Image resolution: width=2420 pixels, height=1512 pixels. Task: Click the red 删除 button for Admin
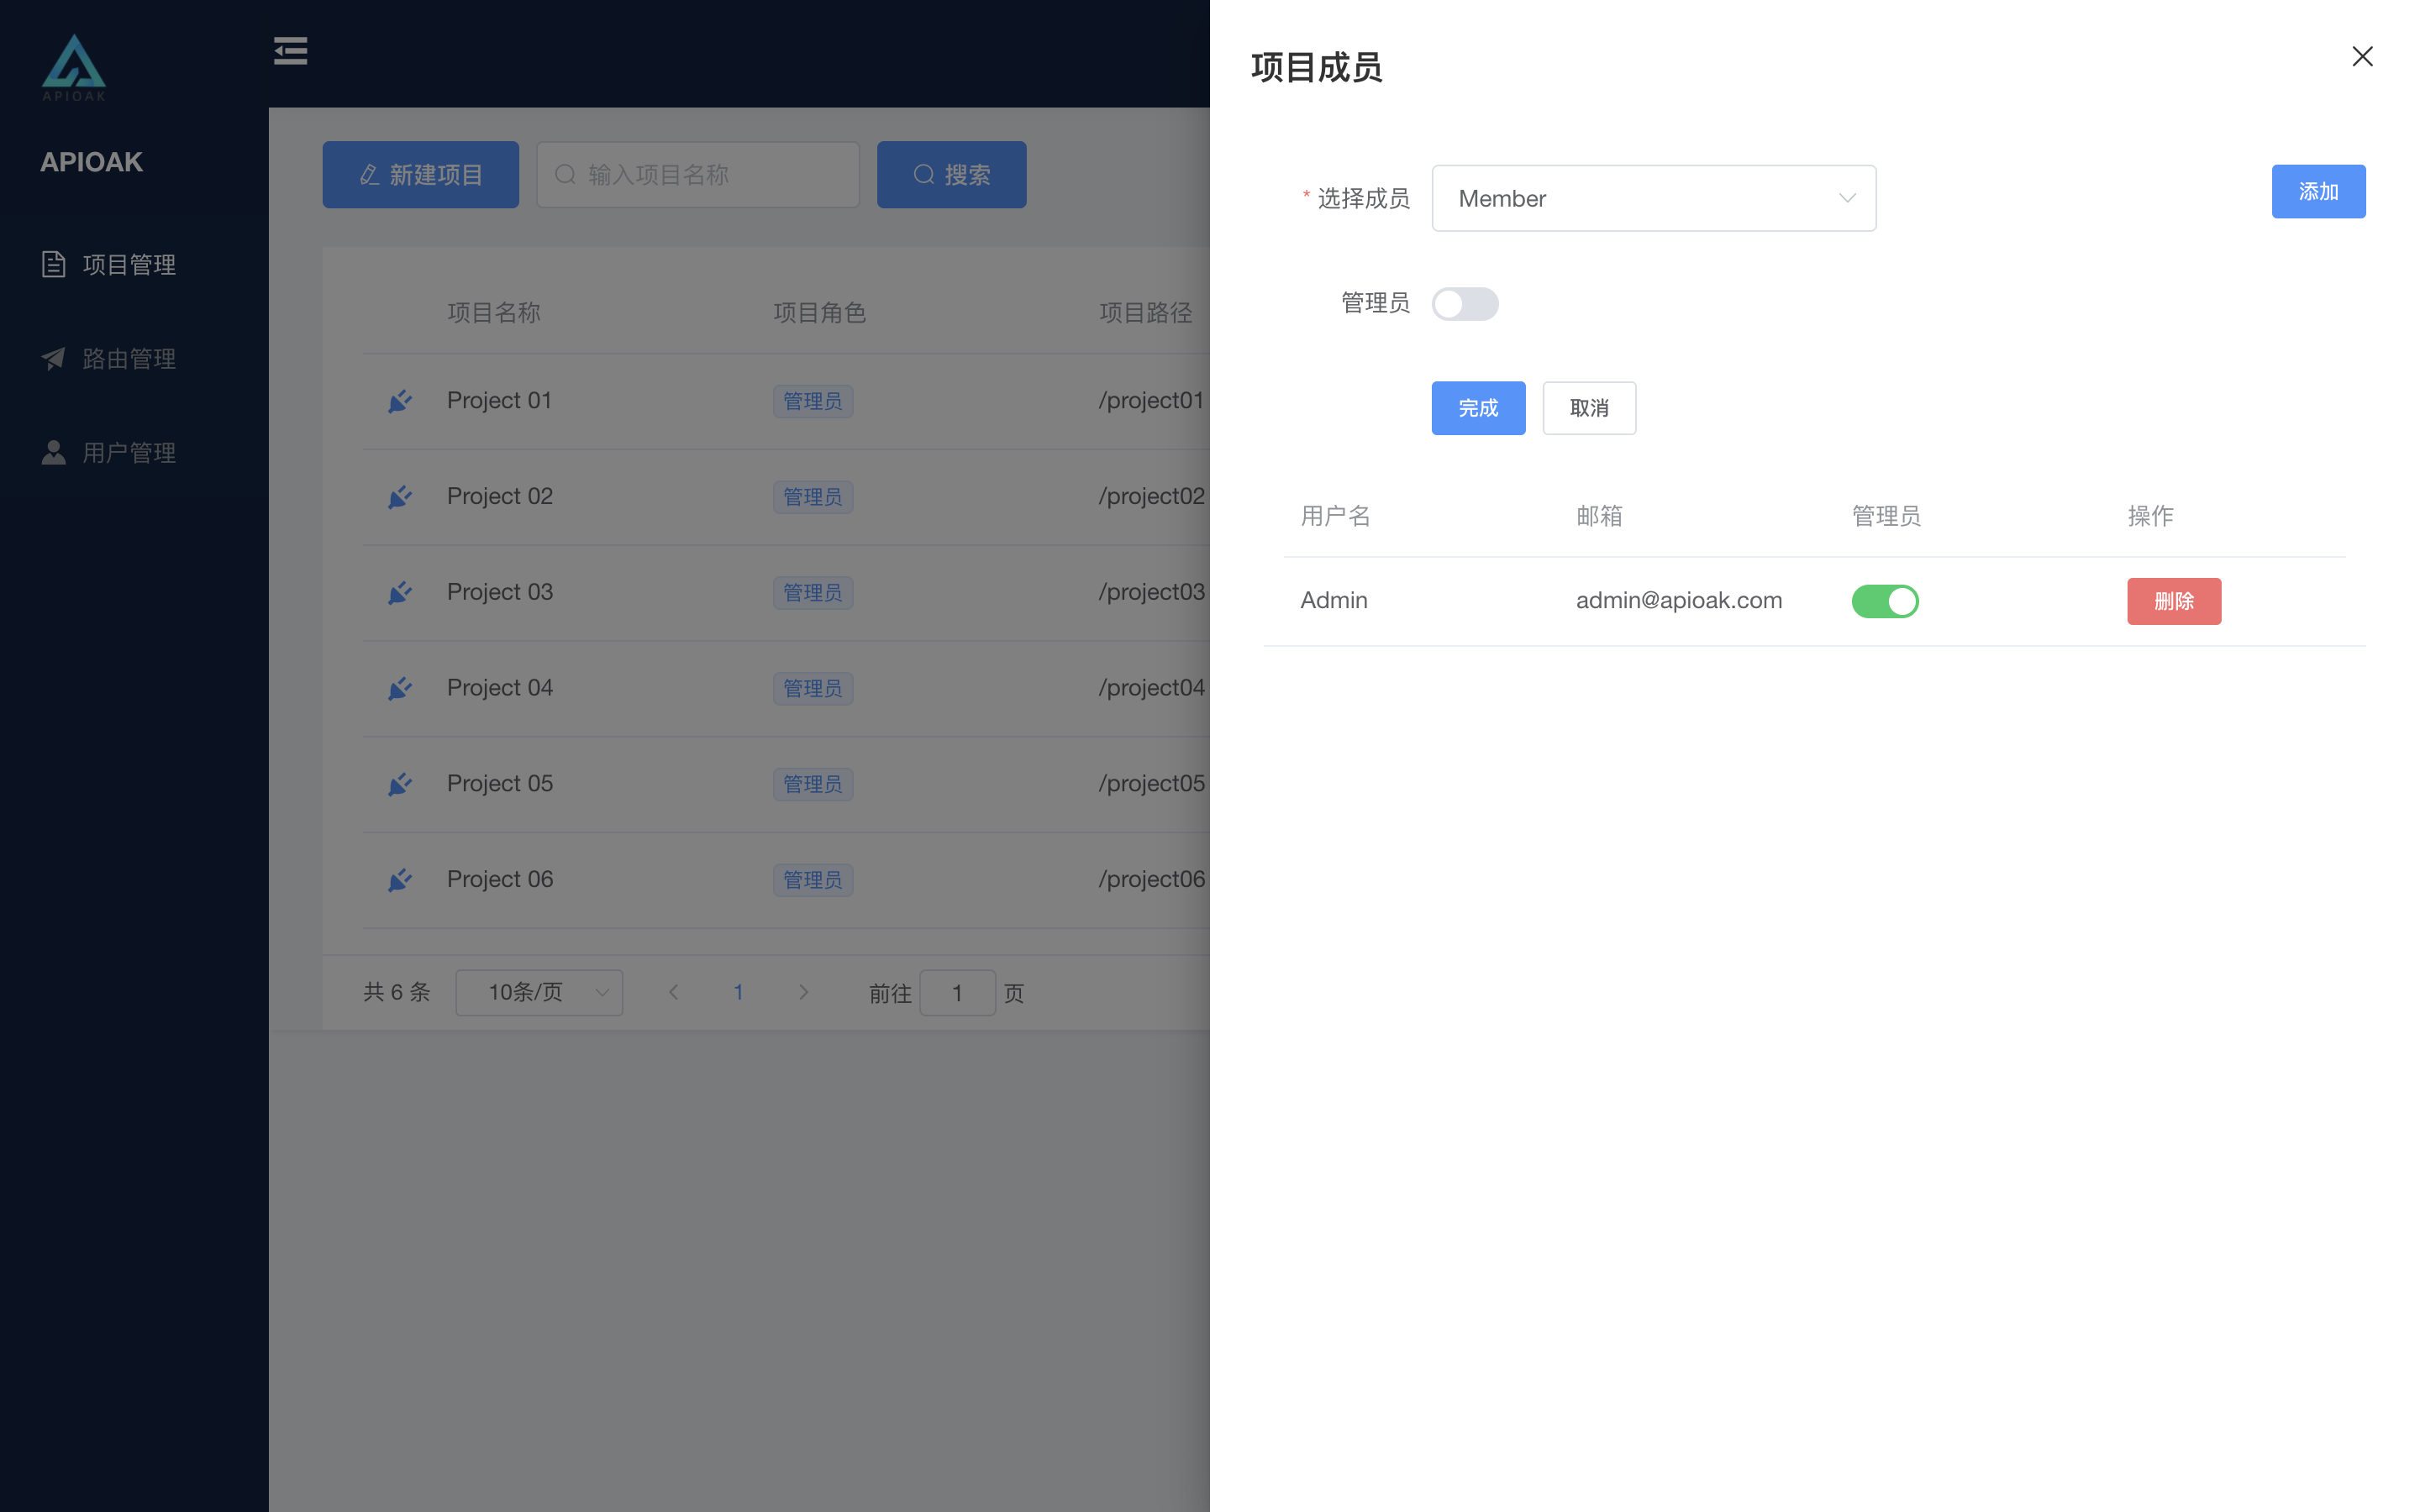(x=2174, y=601)
